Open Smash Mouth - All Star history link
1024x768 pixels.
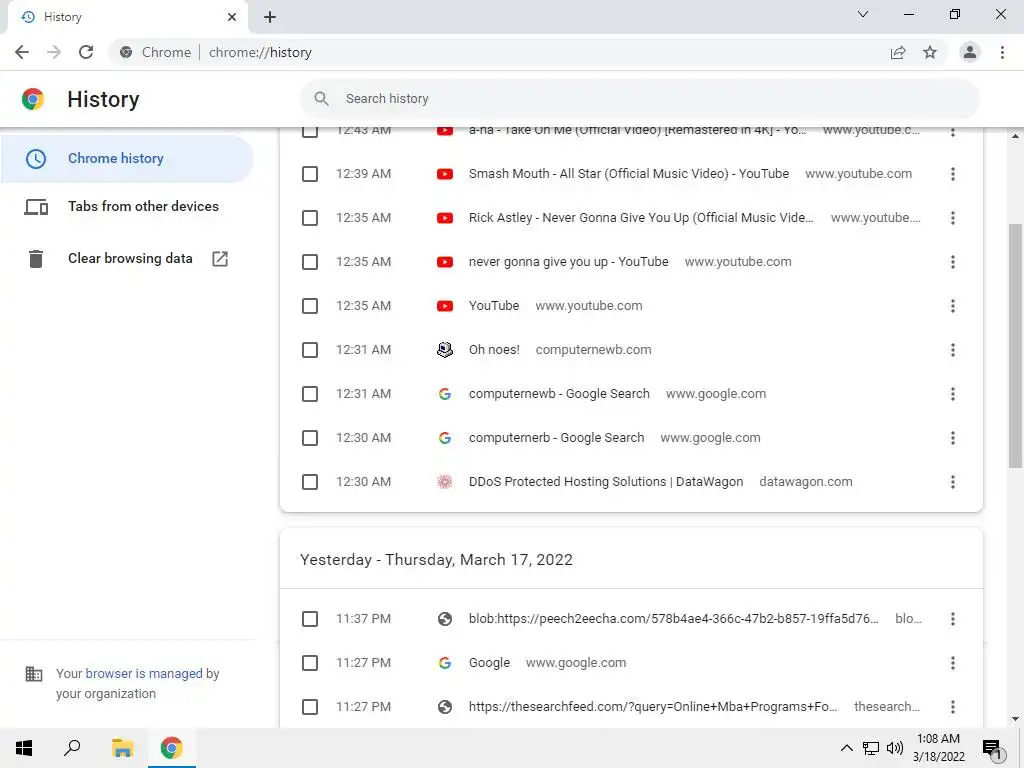[628, 174]
